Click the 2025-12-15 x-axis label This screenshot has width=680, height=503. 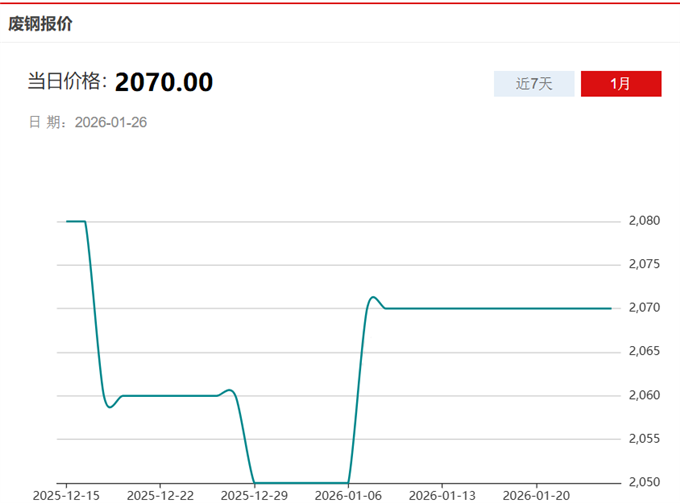65,495
